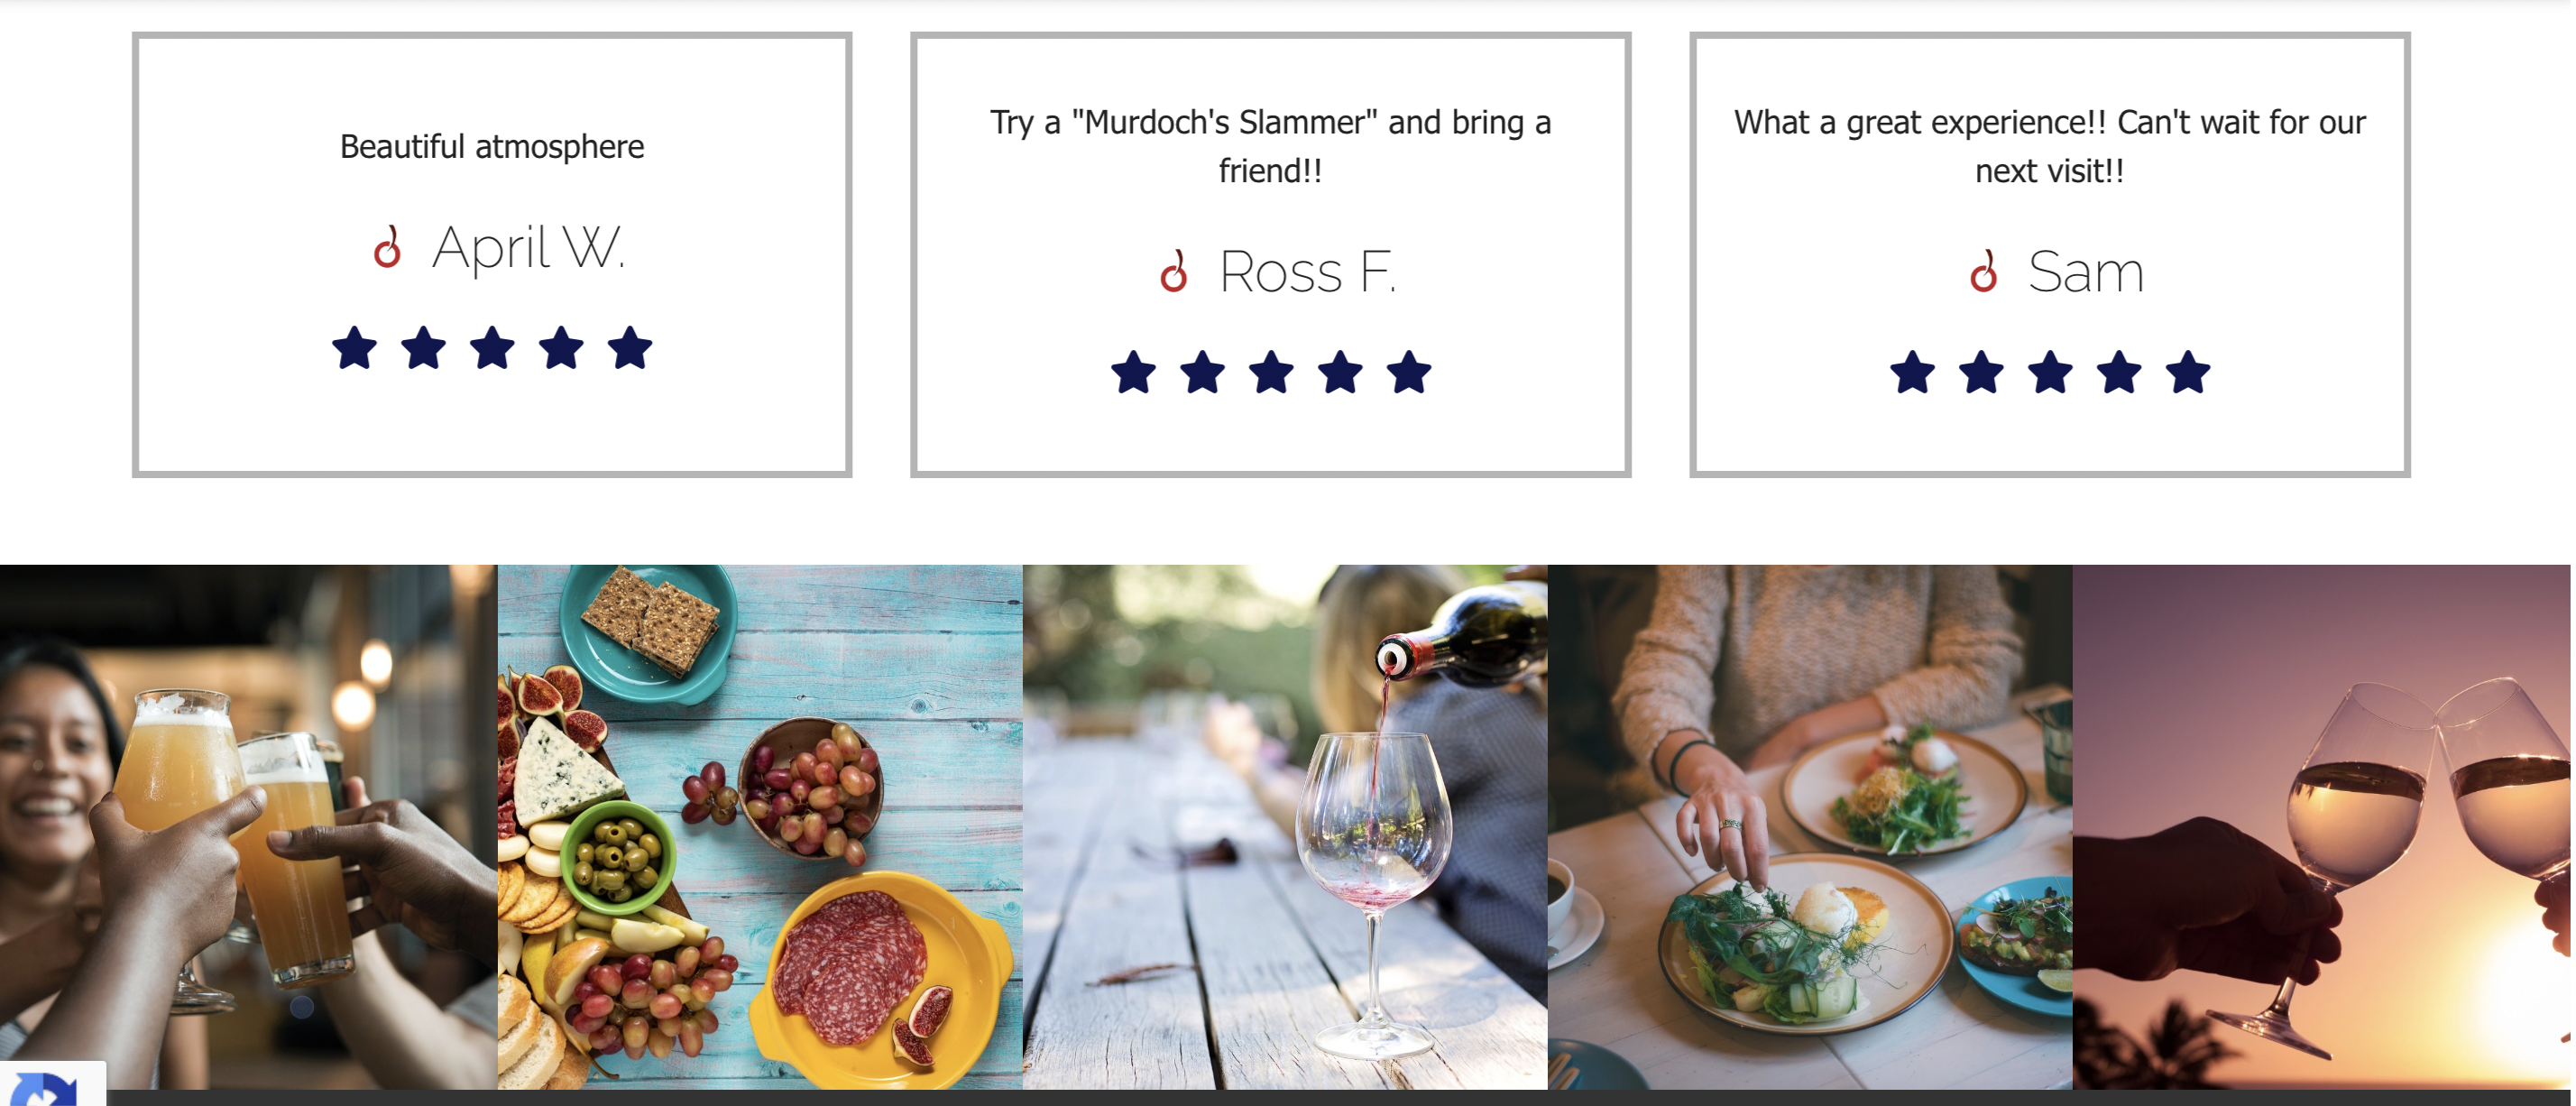The image size is (2576, 1106).
Task: Click the "Murdoch's Slammer" review text
Action: click(1270, 146)
